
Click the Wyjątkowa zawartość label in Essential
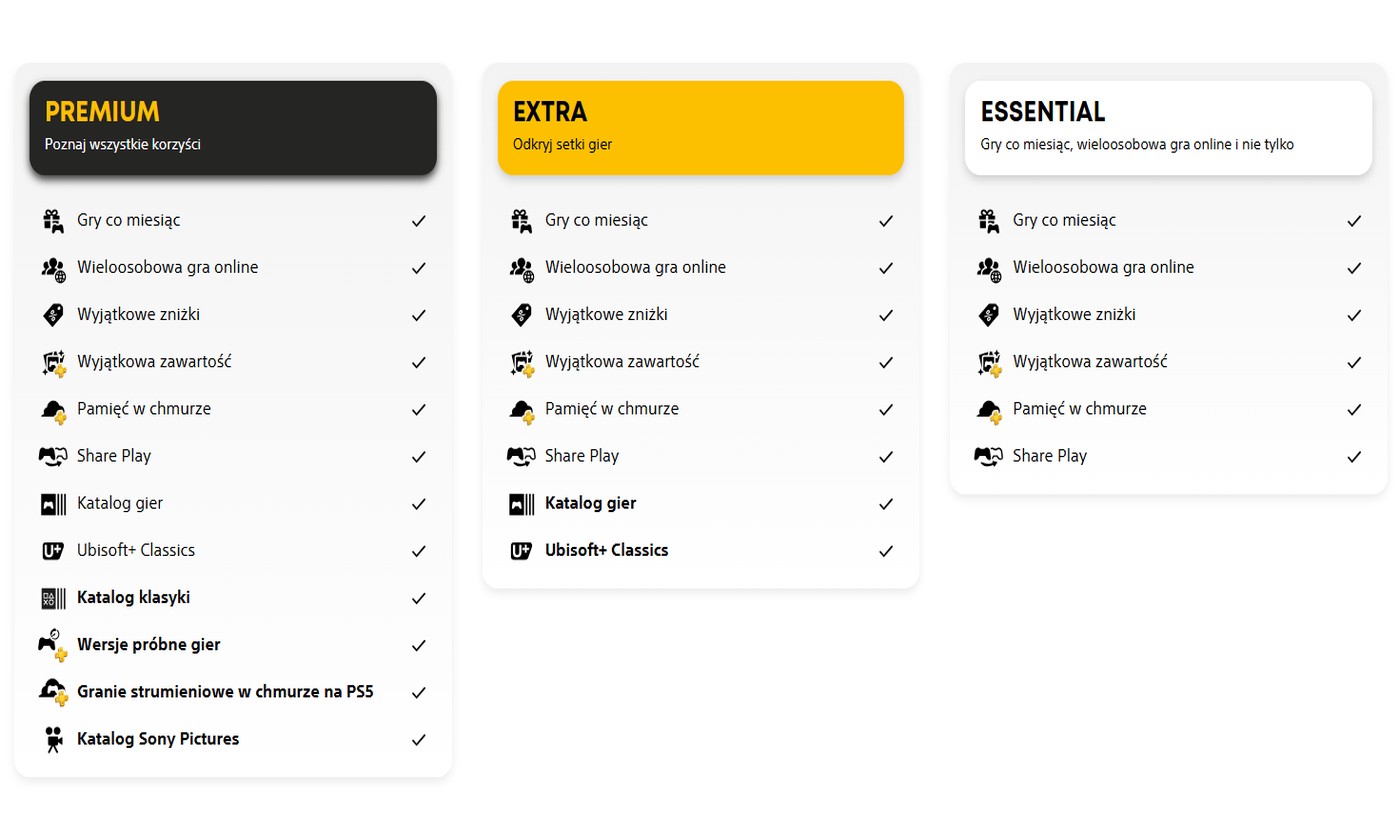(x=1089, y=362)
